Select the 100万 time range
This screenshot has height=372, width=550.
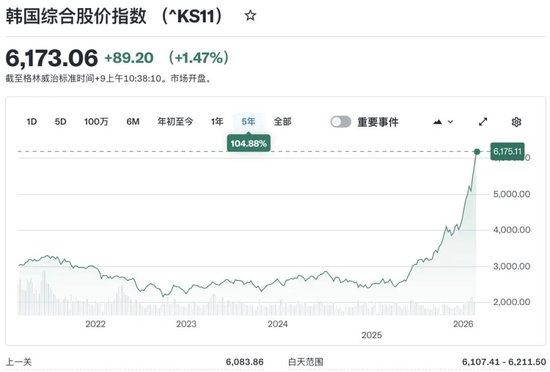click(x=96, y=122)
